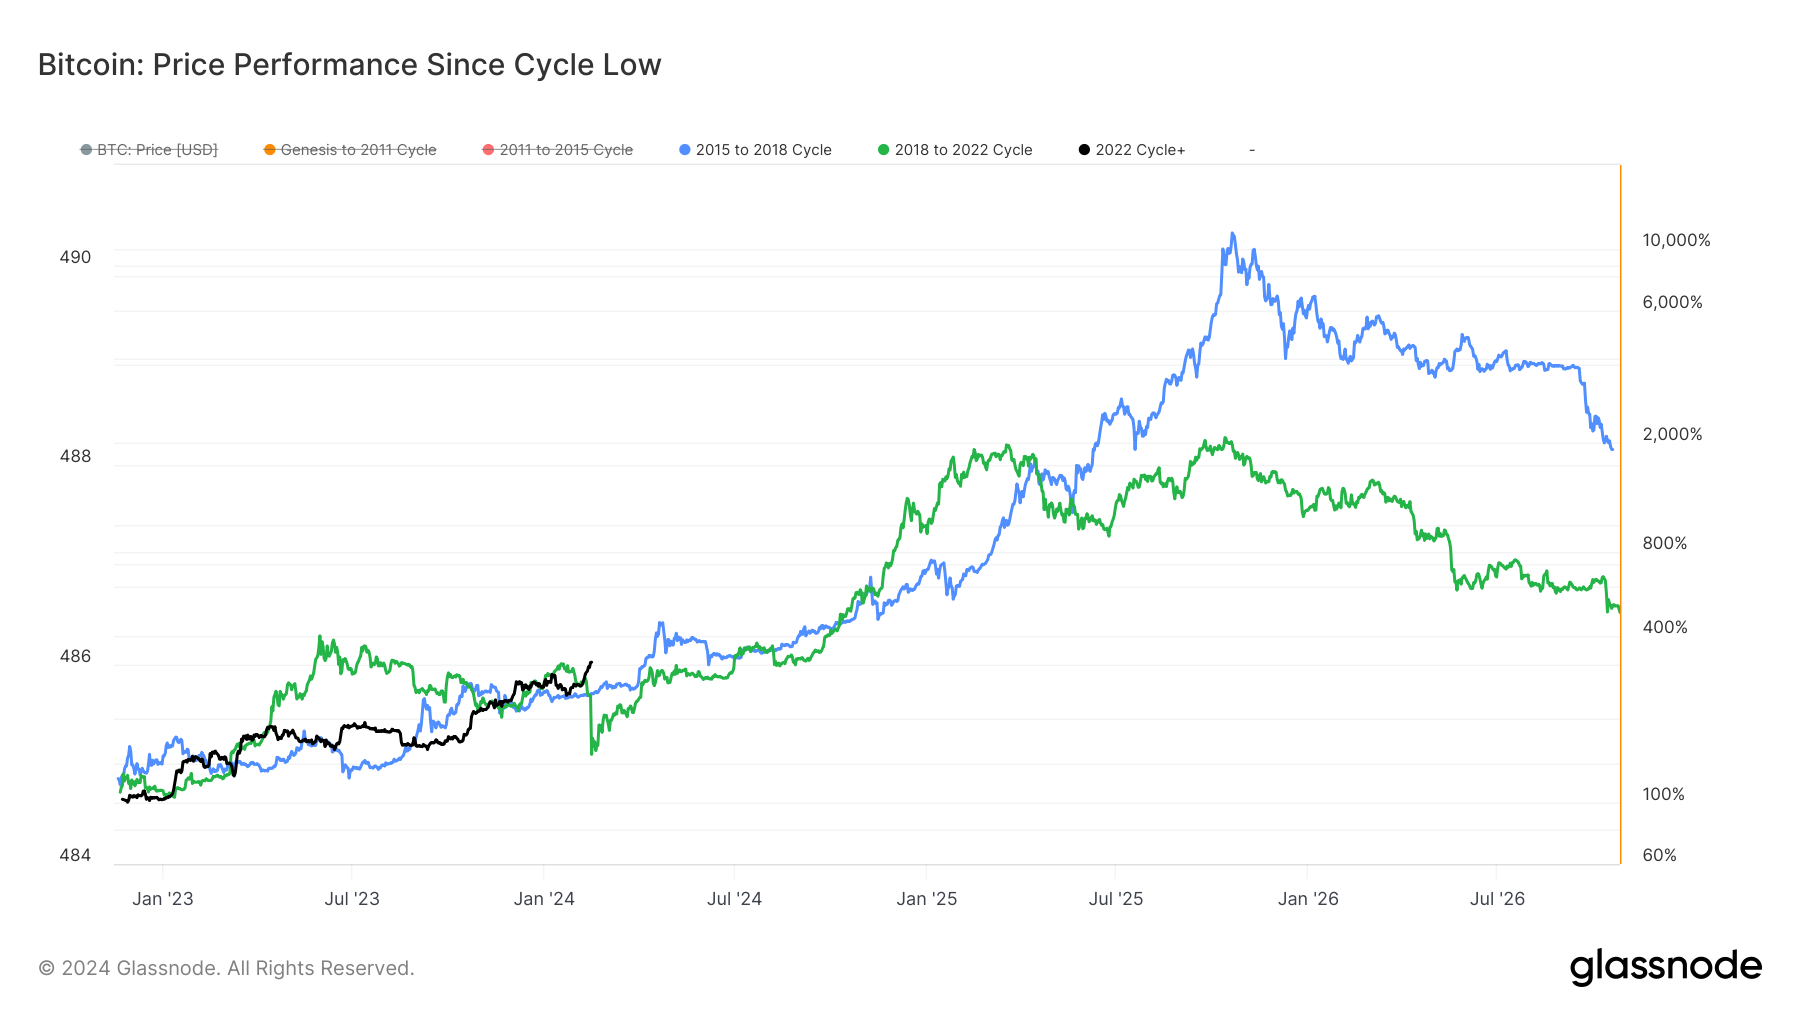Click the gray BTC Price legend dot

86,150
